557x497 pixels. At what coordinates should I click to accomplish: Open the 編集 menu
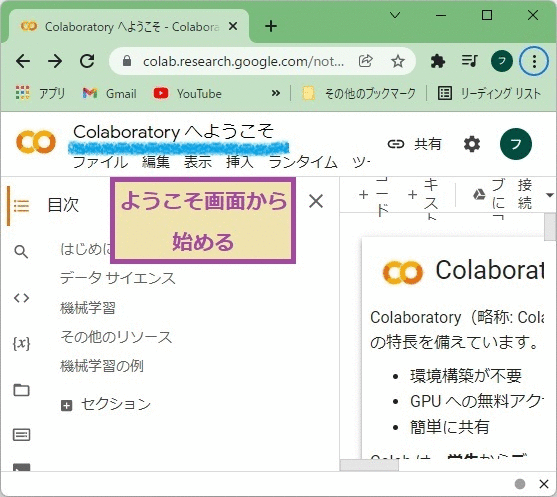(156, 162)
